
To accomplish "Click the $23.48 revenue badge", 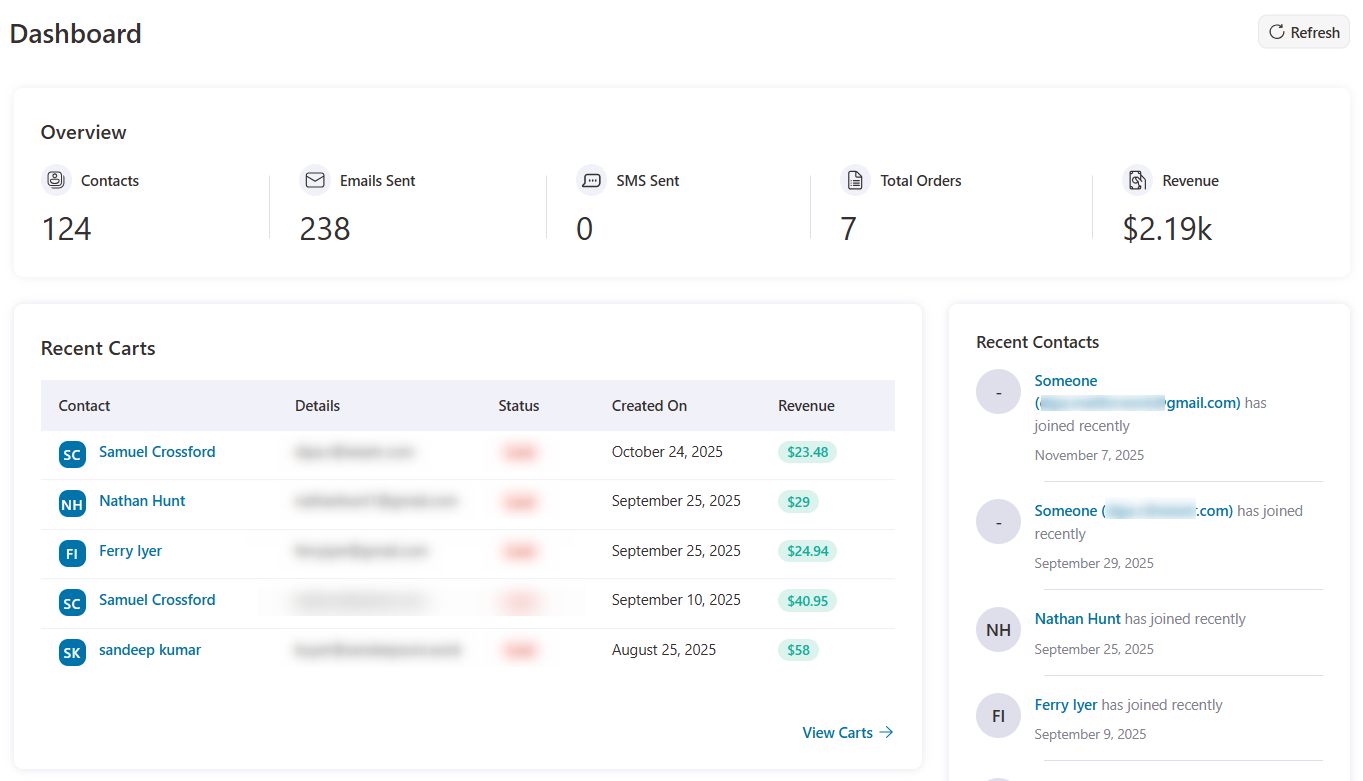I will coord(807,452).
